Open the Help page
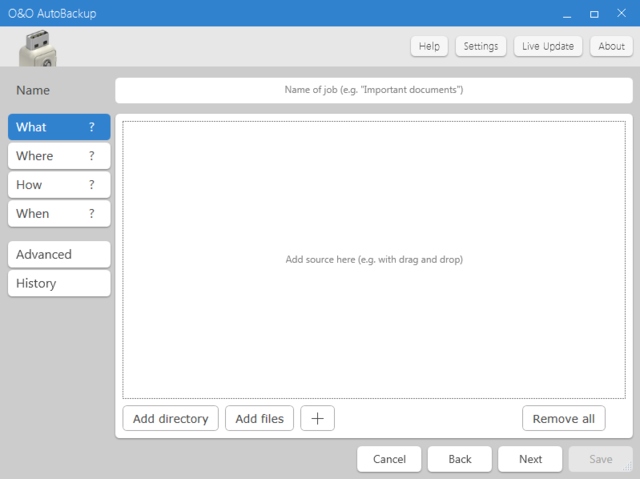 pyautogui.click(x=429, y=46)
